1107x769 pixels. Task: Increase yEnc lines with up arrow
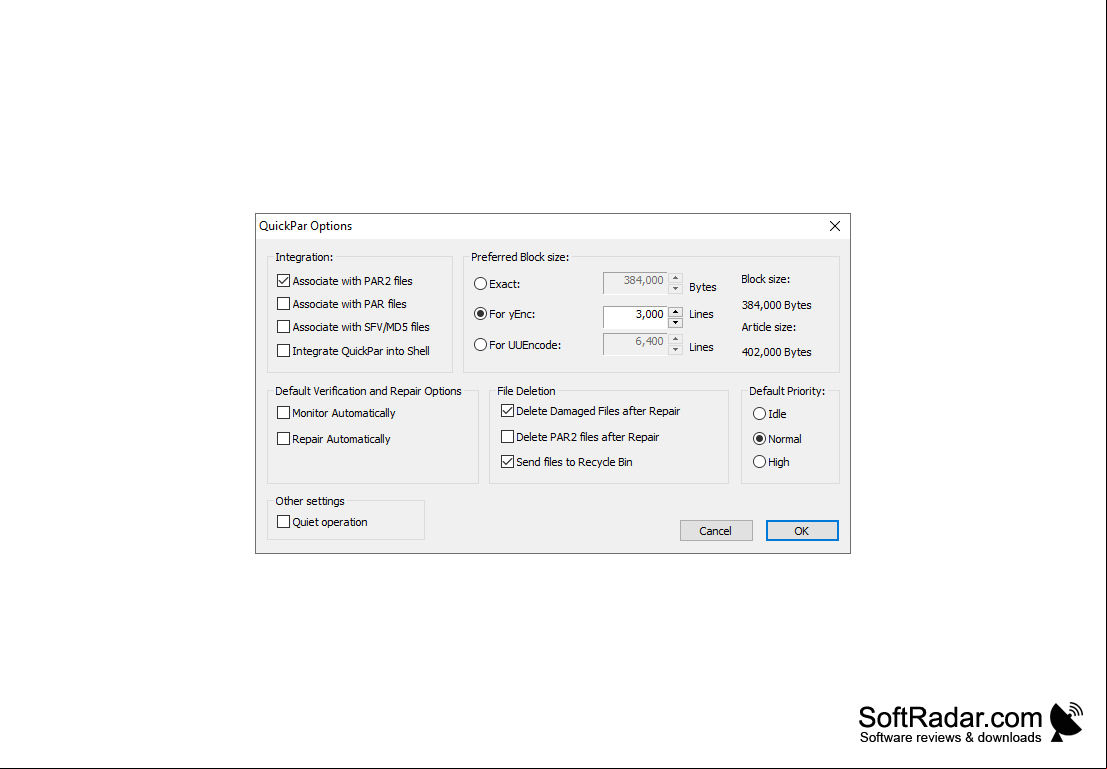pyautogui.click(x=676, y=311)
